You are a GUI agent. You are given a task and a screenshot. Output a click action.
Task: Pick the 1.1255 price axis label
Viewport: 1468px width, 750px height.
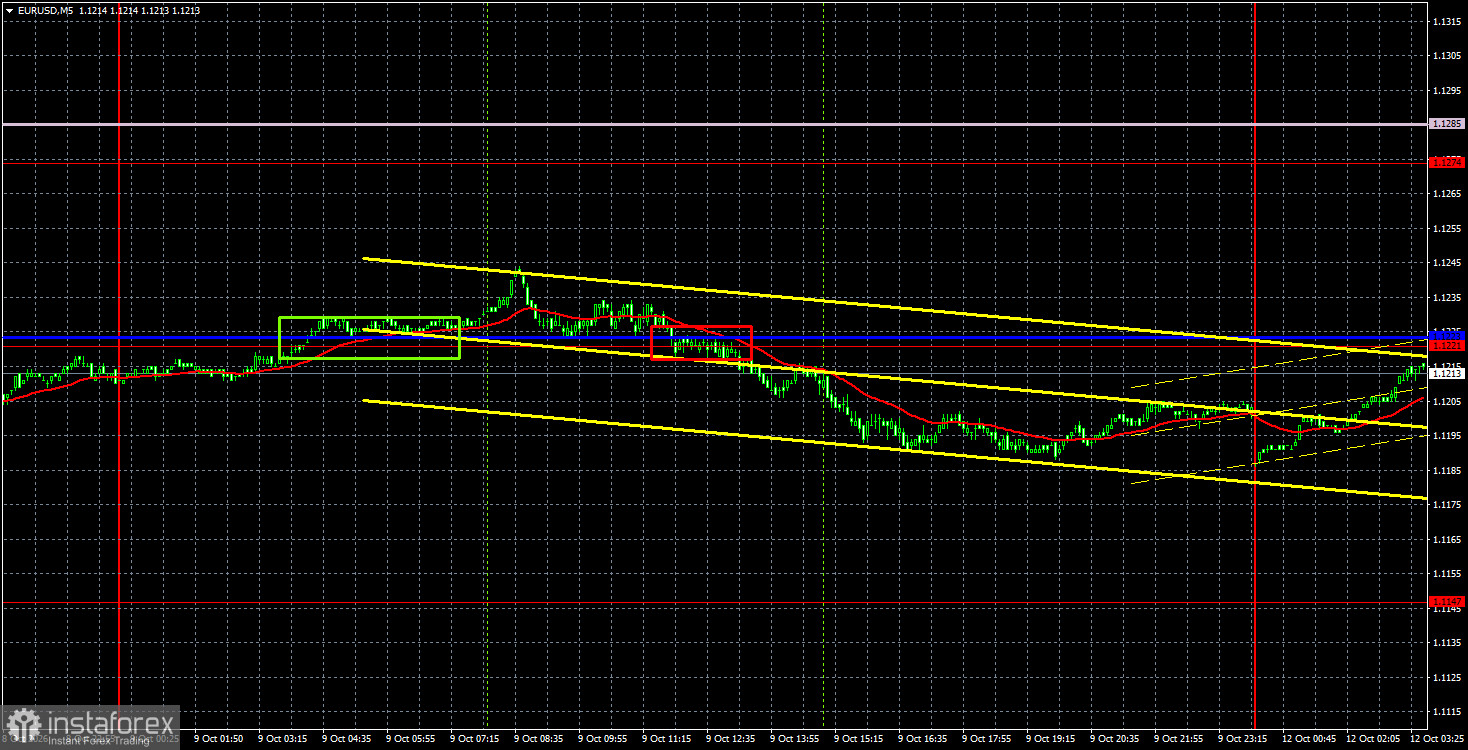[1447, 229]
